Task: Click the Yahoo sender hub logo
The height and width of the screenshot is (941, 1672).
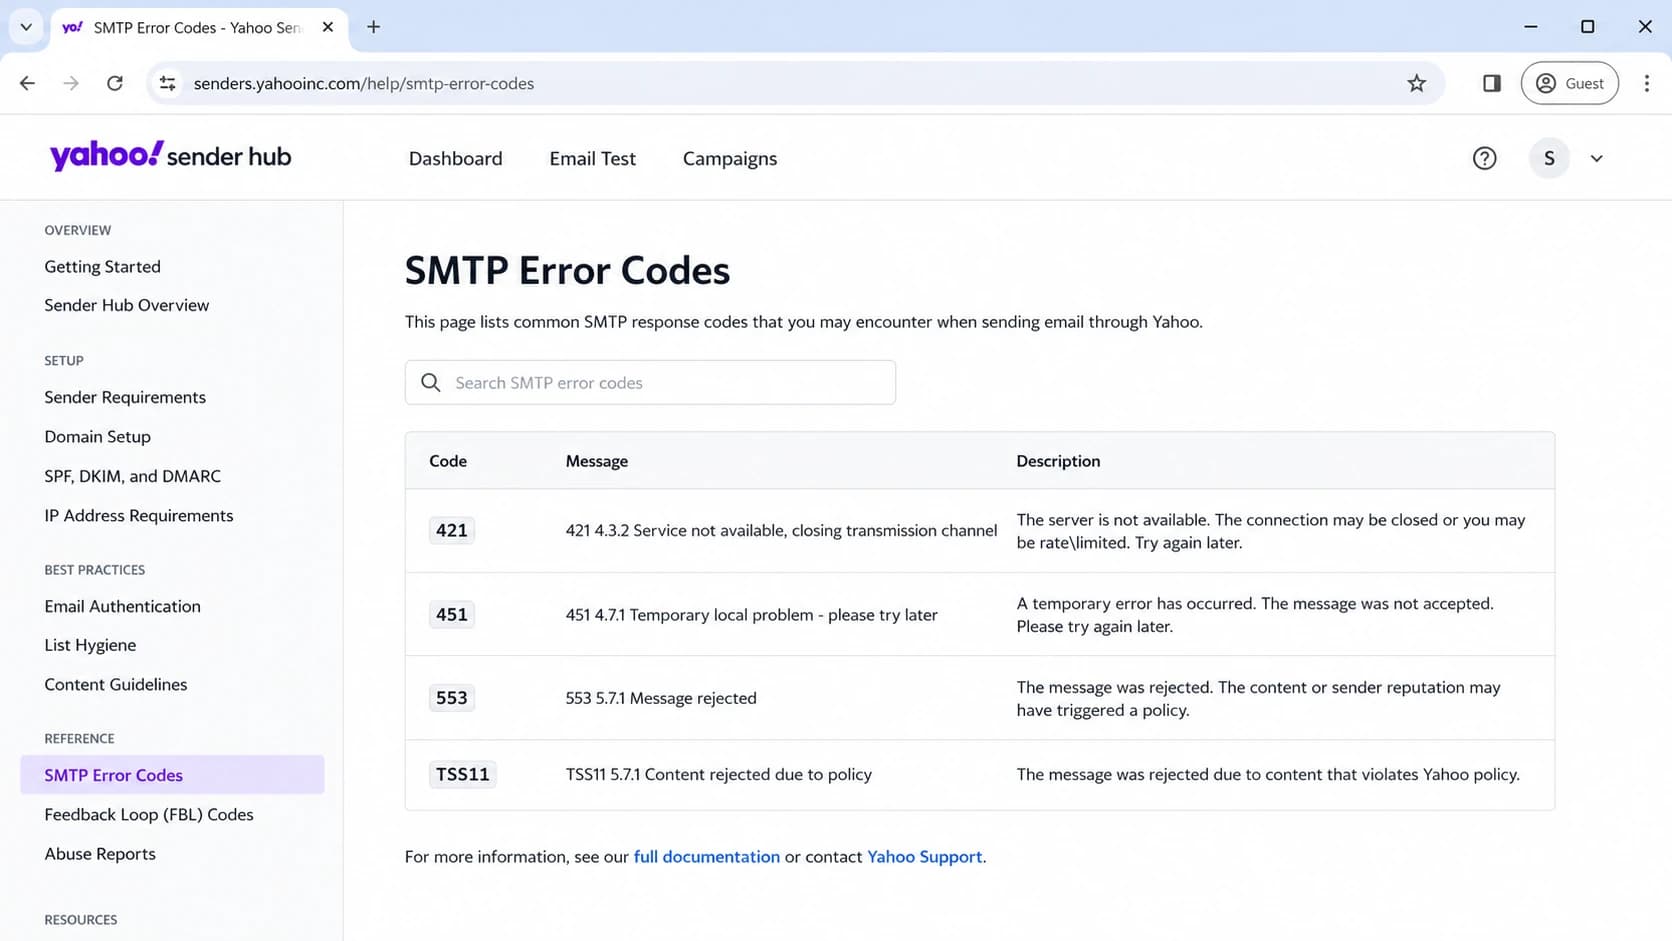Action: click(x=170, y=156)
